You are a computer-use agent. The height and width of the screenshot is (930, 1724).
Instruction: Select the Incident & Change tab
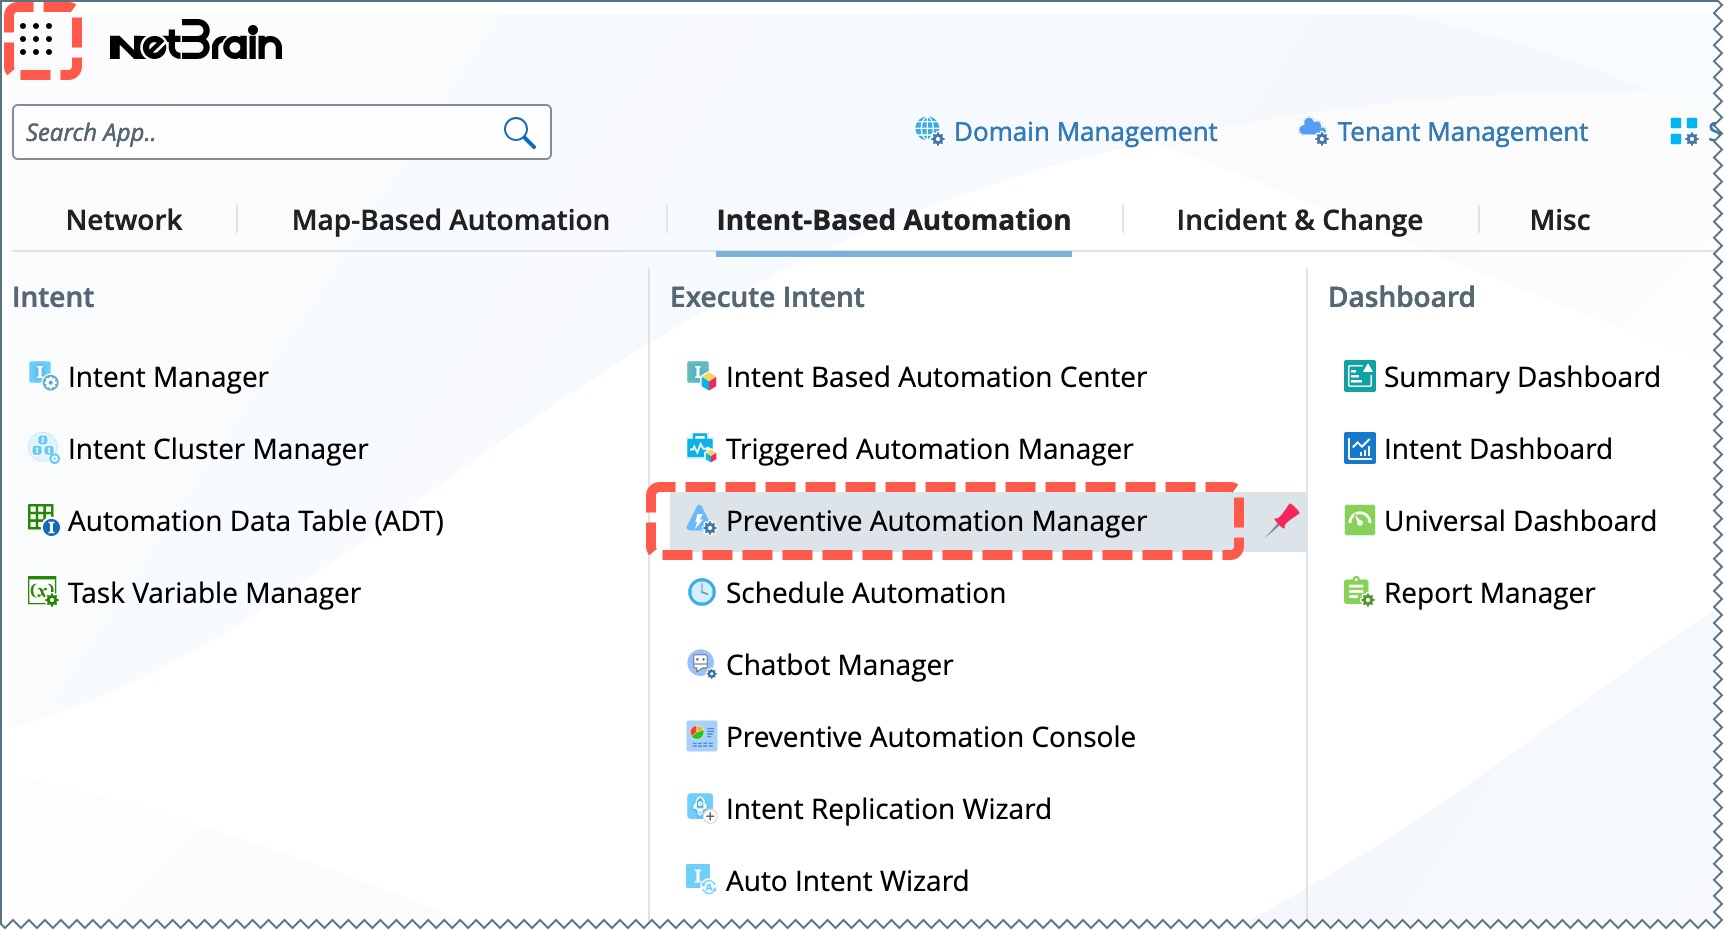tap(1299, 220)
